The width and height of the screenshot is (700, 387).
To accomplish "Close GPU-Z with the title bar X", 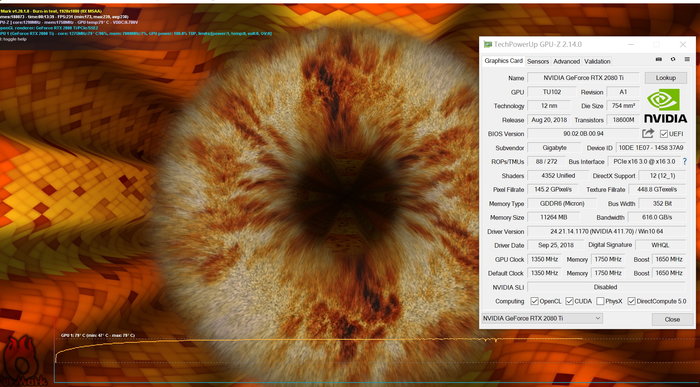I will tap(683, 45).
